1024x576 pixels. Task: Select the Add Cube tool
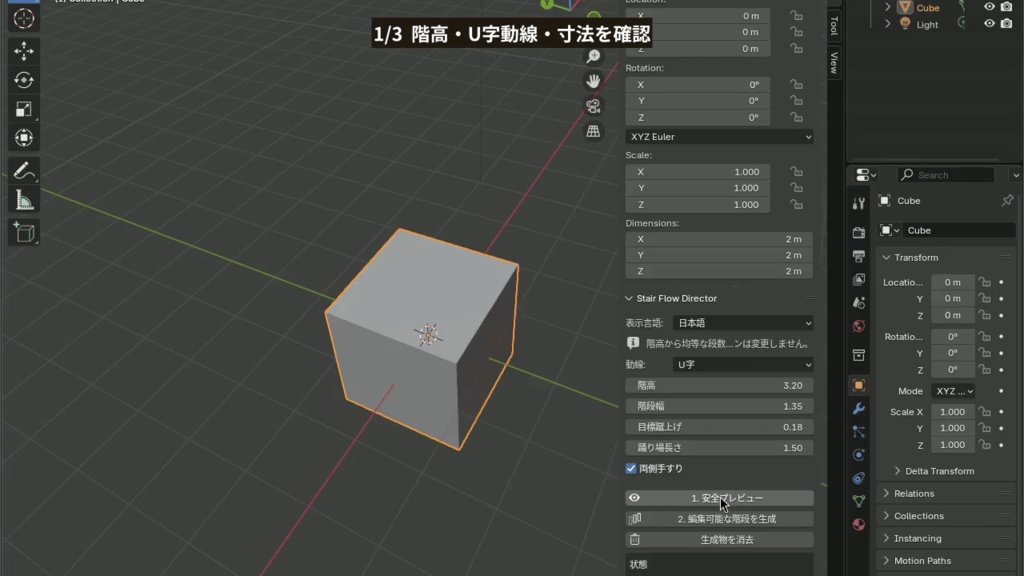coord(24,232)
